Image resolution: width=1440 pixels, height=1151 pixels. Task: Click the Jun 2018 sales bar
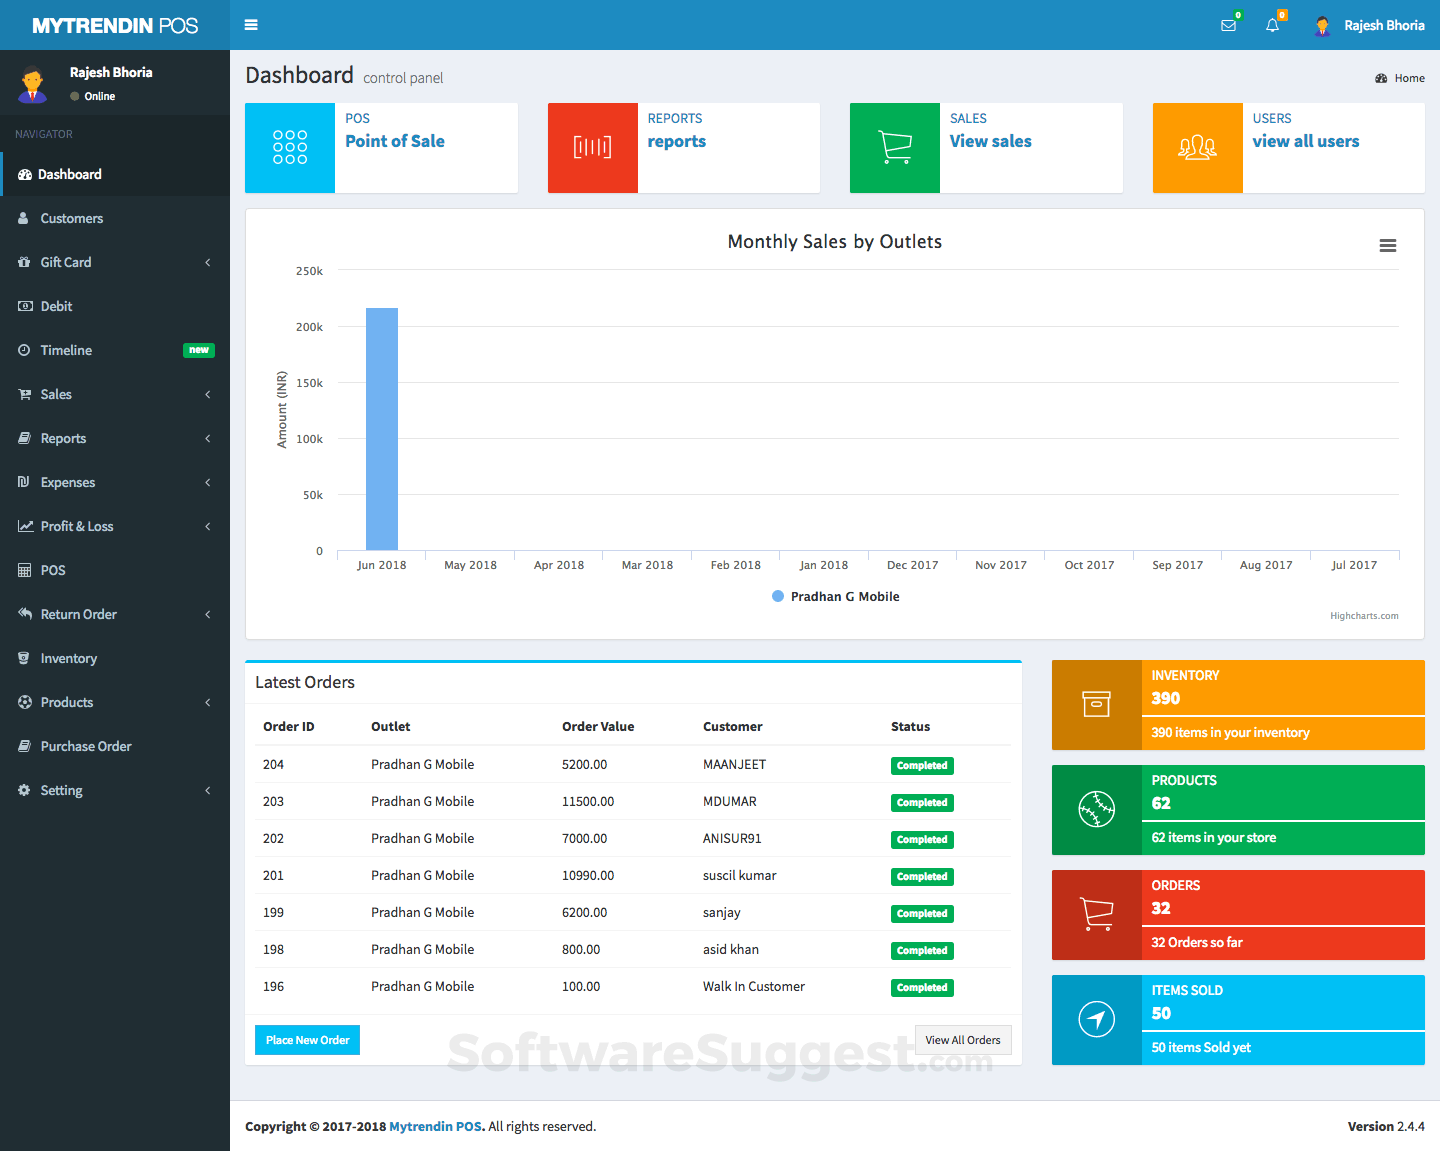tap(382, 430)
